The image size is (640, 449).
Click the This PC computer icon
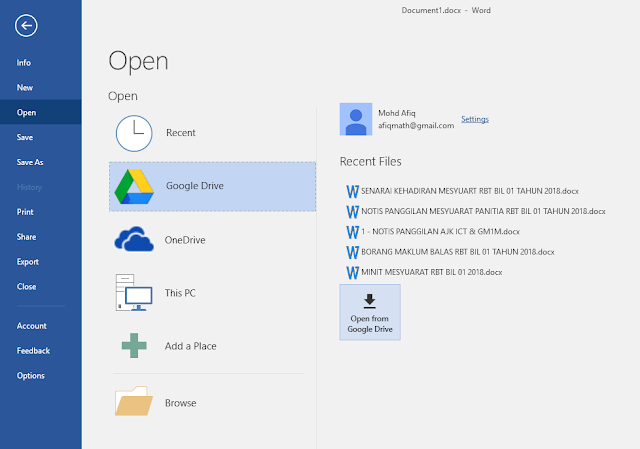[x=134, y=292]
